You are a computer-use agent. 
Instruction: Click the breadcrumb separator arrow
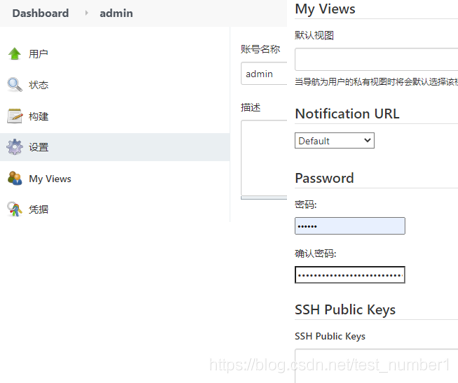[86, 13]
